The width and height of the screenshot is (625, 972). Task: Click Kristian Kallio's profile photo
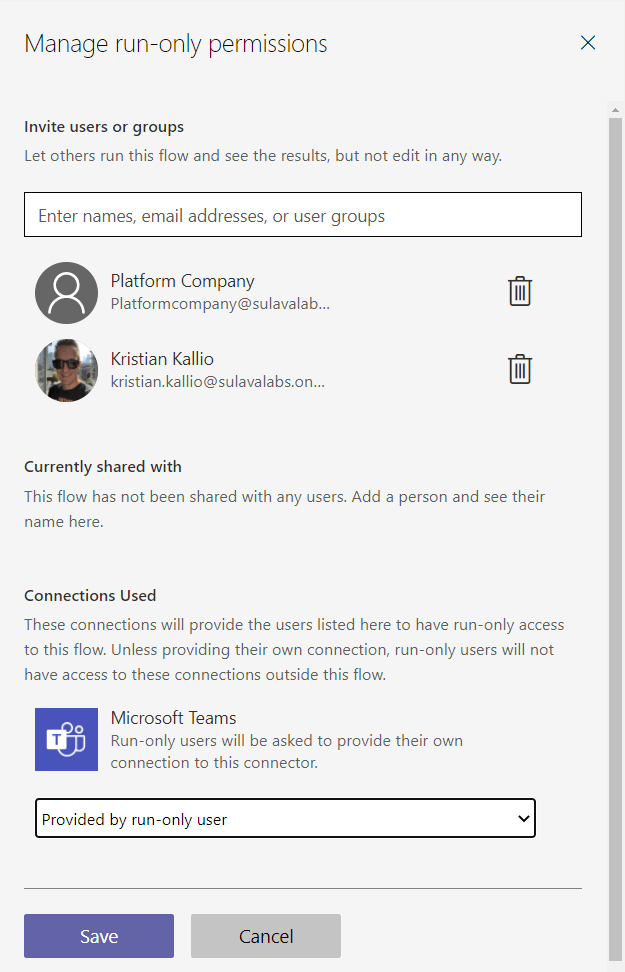click(66, 370)
